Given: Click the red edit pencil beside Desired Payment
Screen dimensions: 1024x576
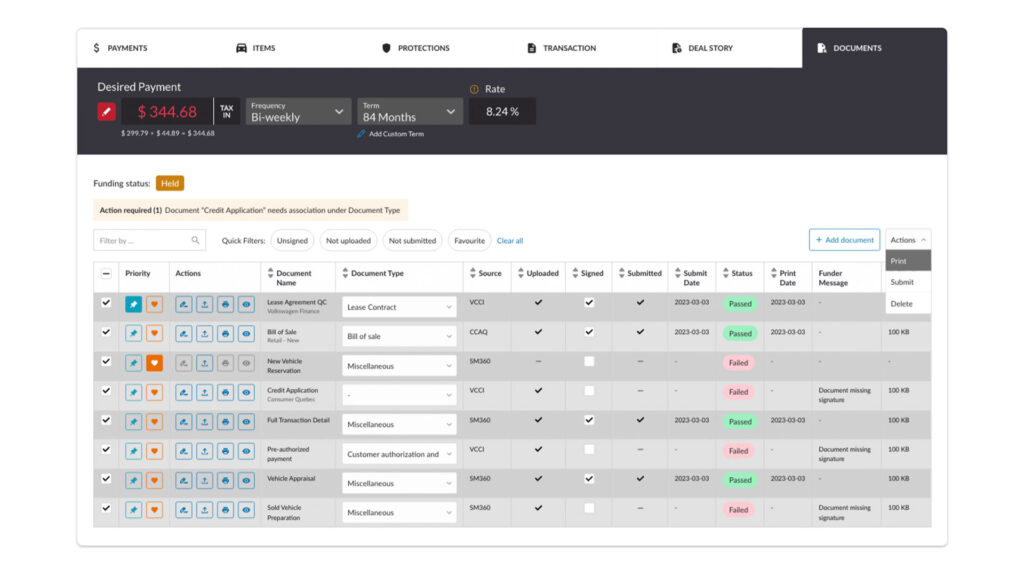Looking at the screenshot, I should pos(106,112).
